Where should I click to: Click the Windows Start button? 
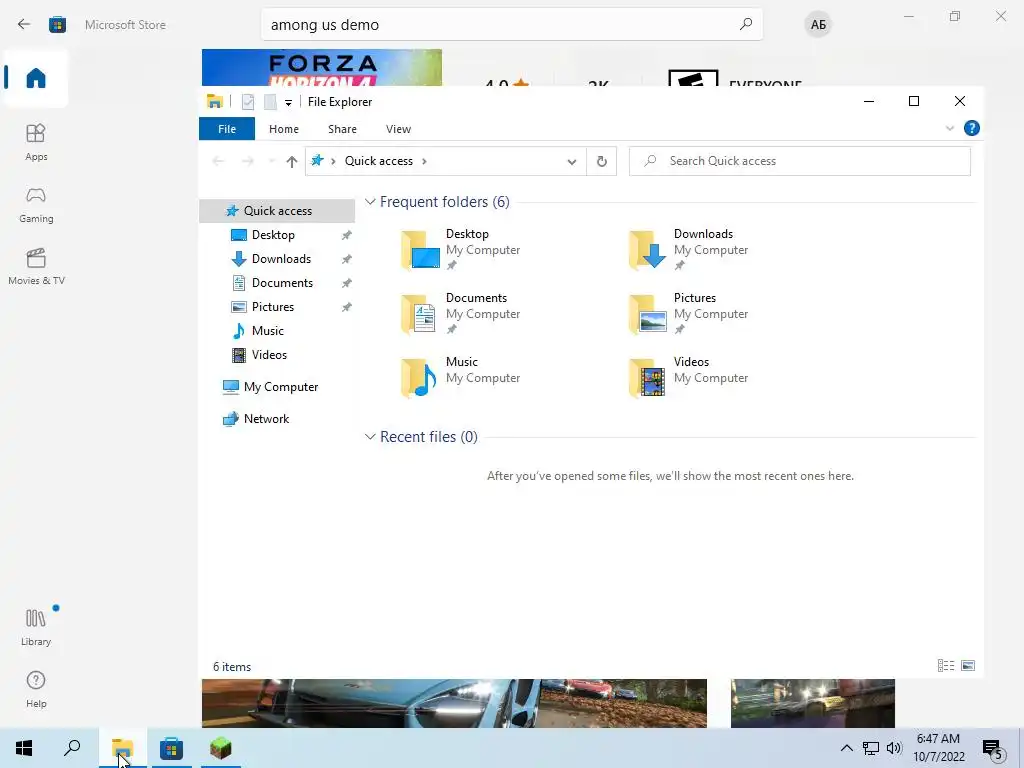pos(24,748)
